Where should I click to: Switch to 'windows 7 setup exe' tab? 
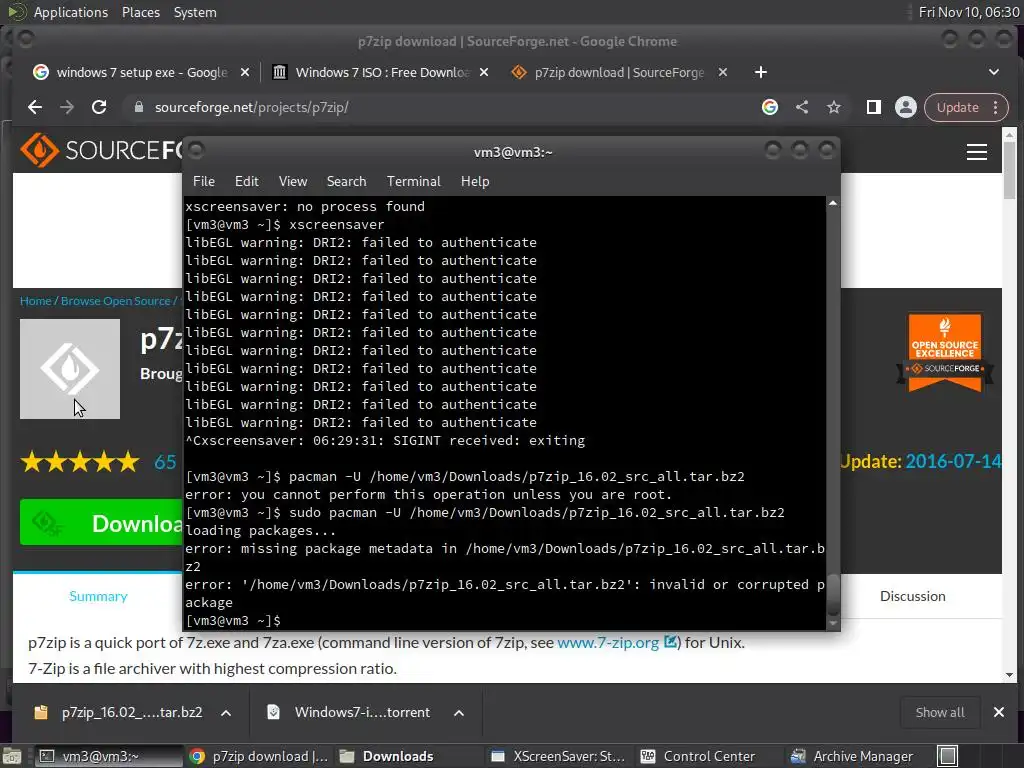pyautogui.click(x=142, y=72)
